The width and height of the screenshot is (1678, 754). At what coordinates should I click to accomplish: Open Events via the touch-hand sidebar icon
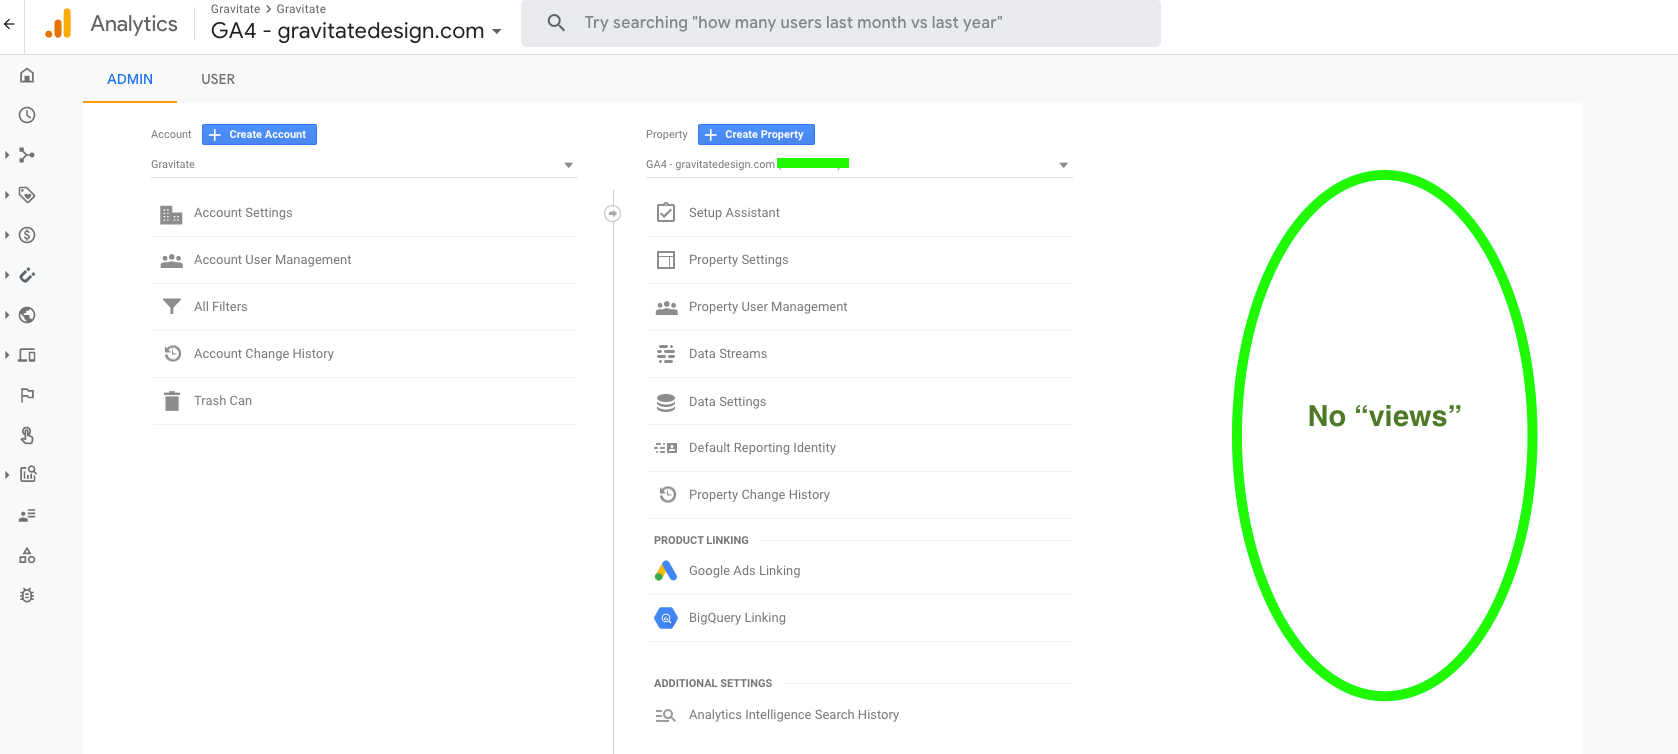pyautogui.click(x=27, y=435)
